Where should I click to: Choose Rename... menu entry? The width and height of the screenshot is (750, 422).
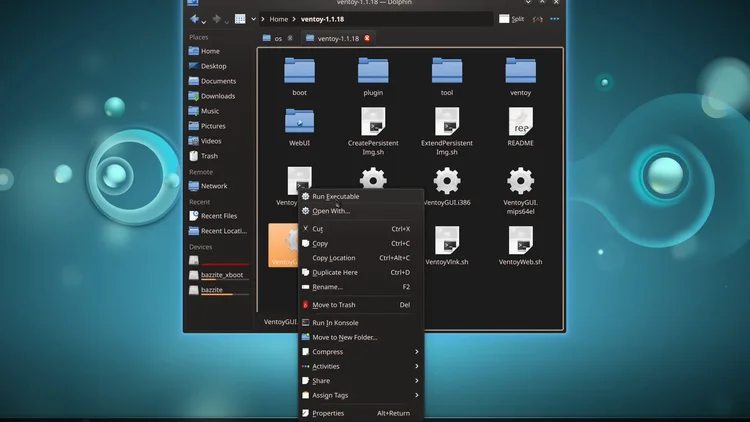(x=361, y=287)
